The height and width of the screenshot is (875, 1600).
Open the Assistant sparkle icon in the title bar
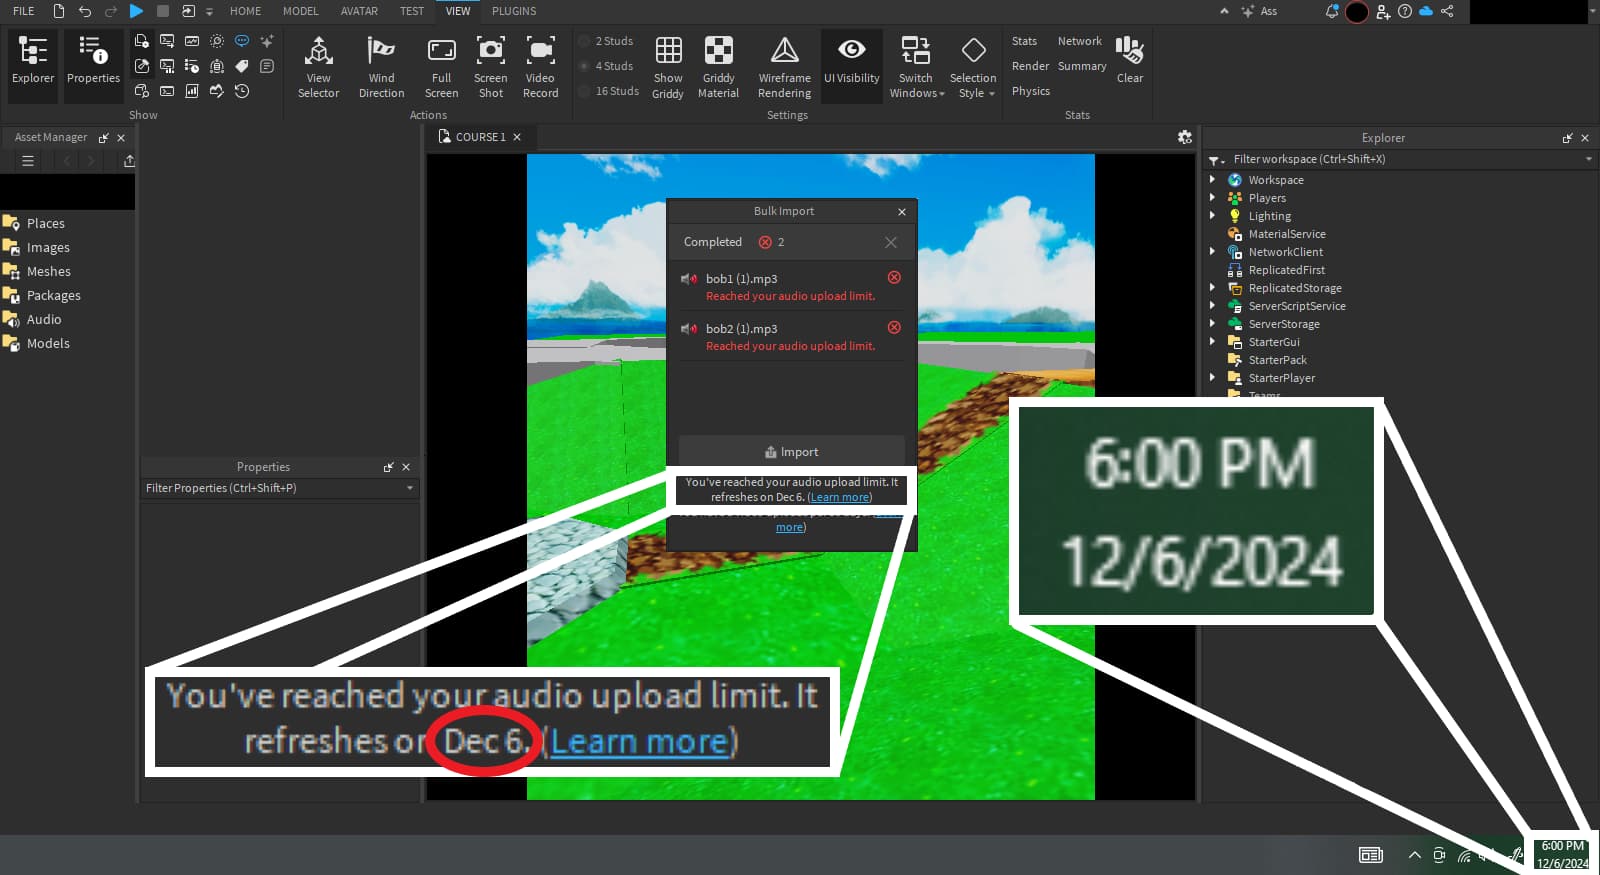click(1248, 11)
